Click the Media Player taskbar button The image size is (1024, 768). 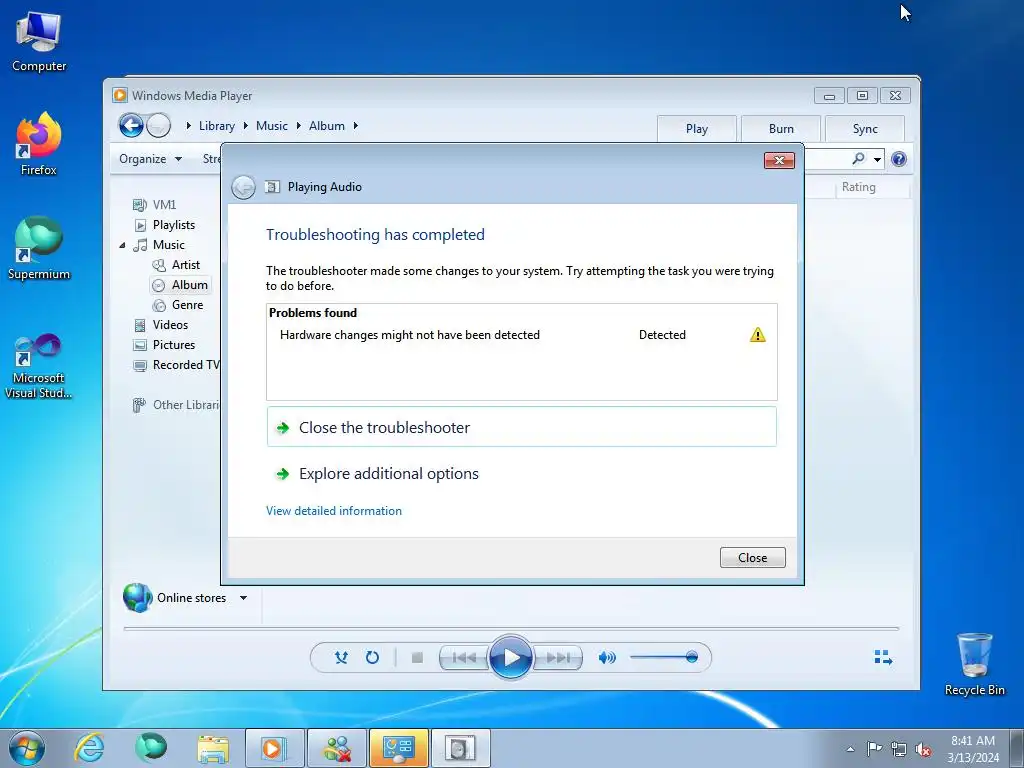pyautogui.click(x=274, y=748)
